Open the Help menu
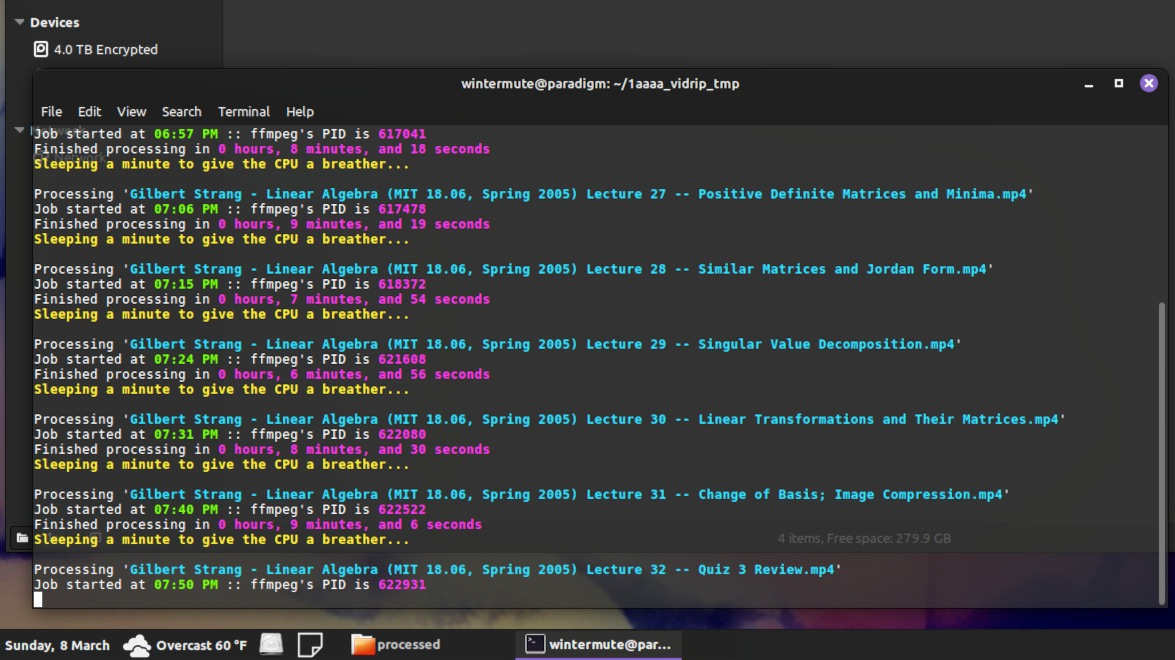The image size is (1175, 660). tap(300, 112)
